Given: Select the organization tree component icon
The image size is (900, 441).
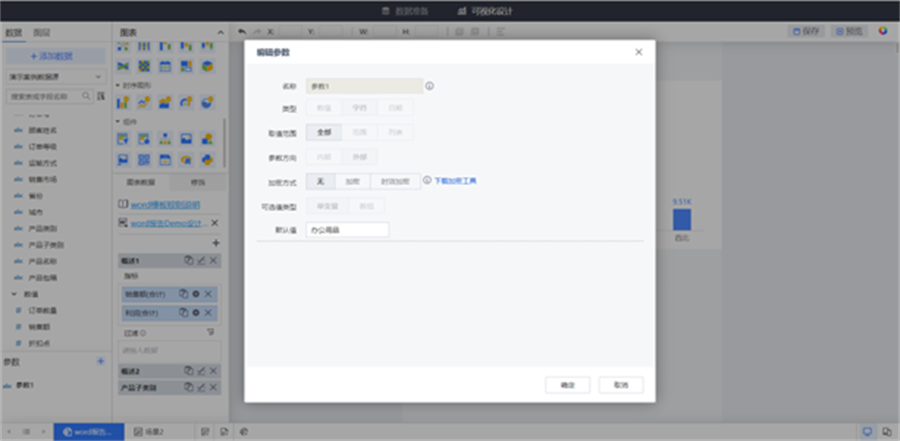Looking at the screenshot, I should click(x=165, y=139).
